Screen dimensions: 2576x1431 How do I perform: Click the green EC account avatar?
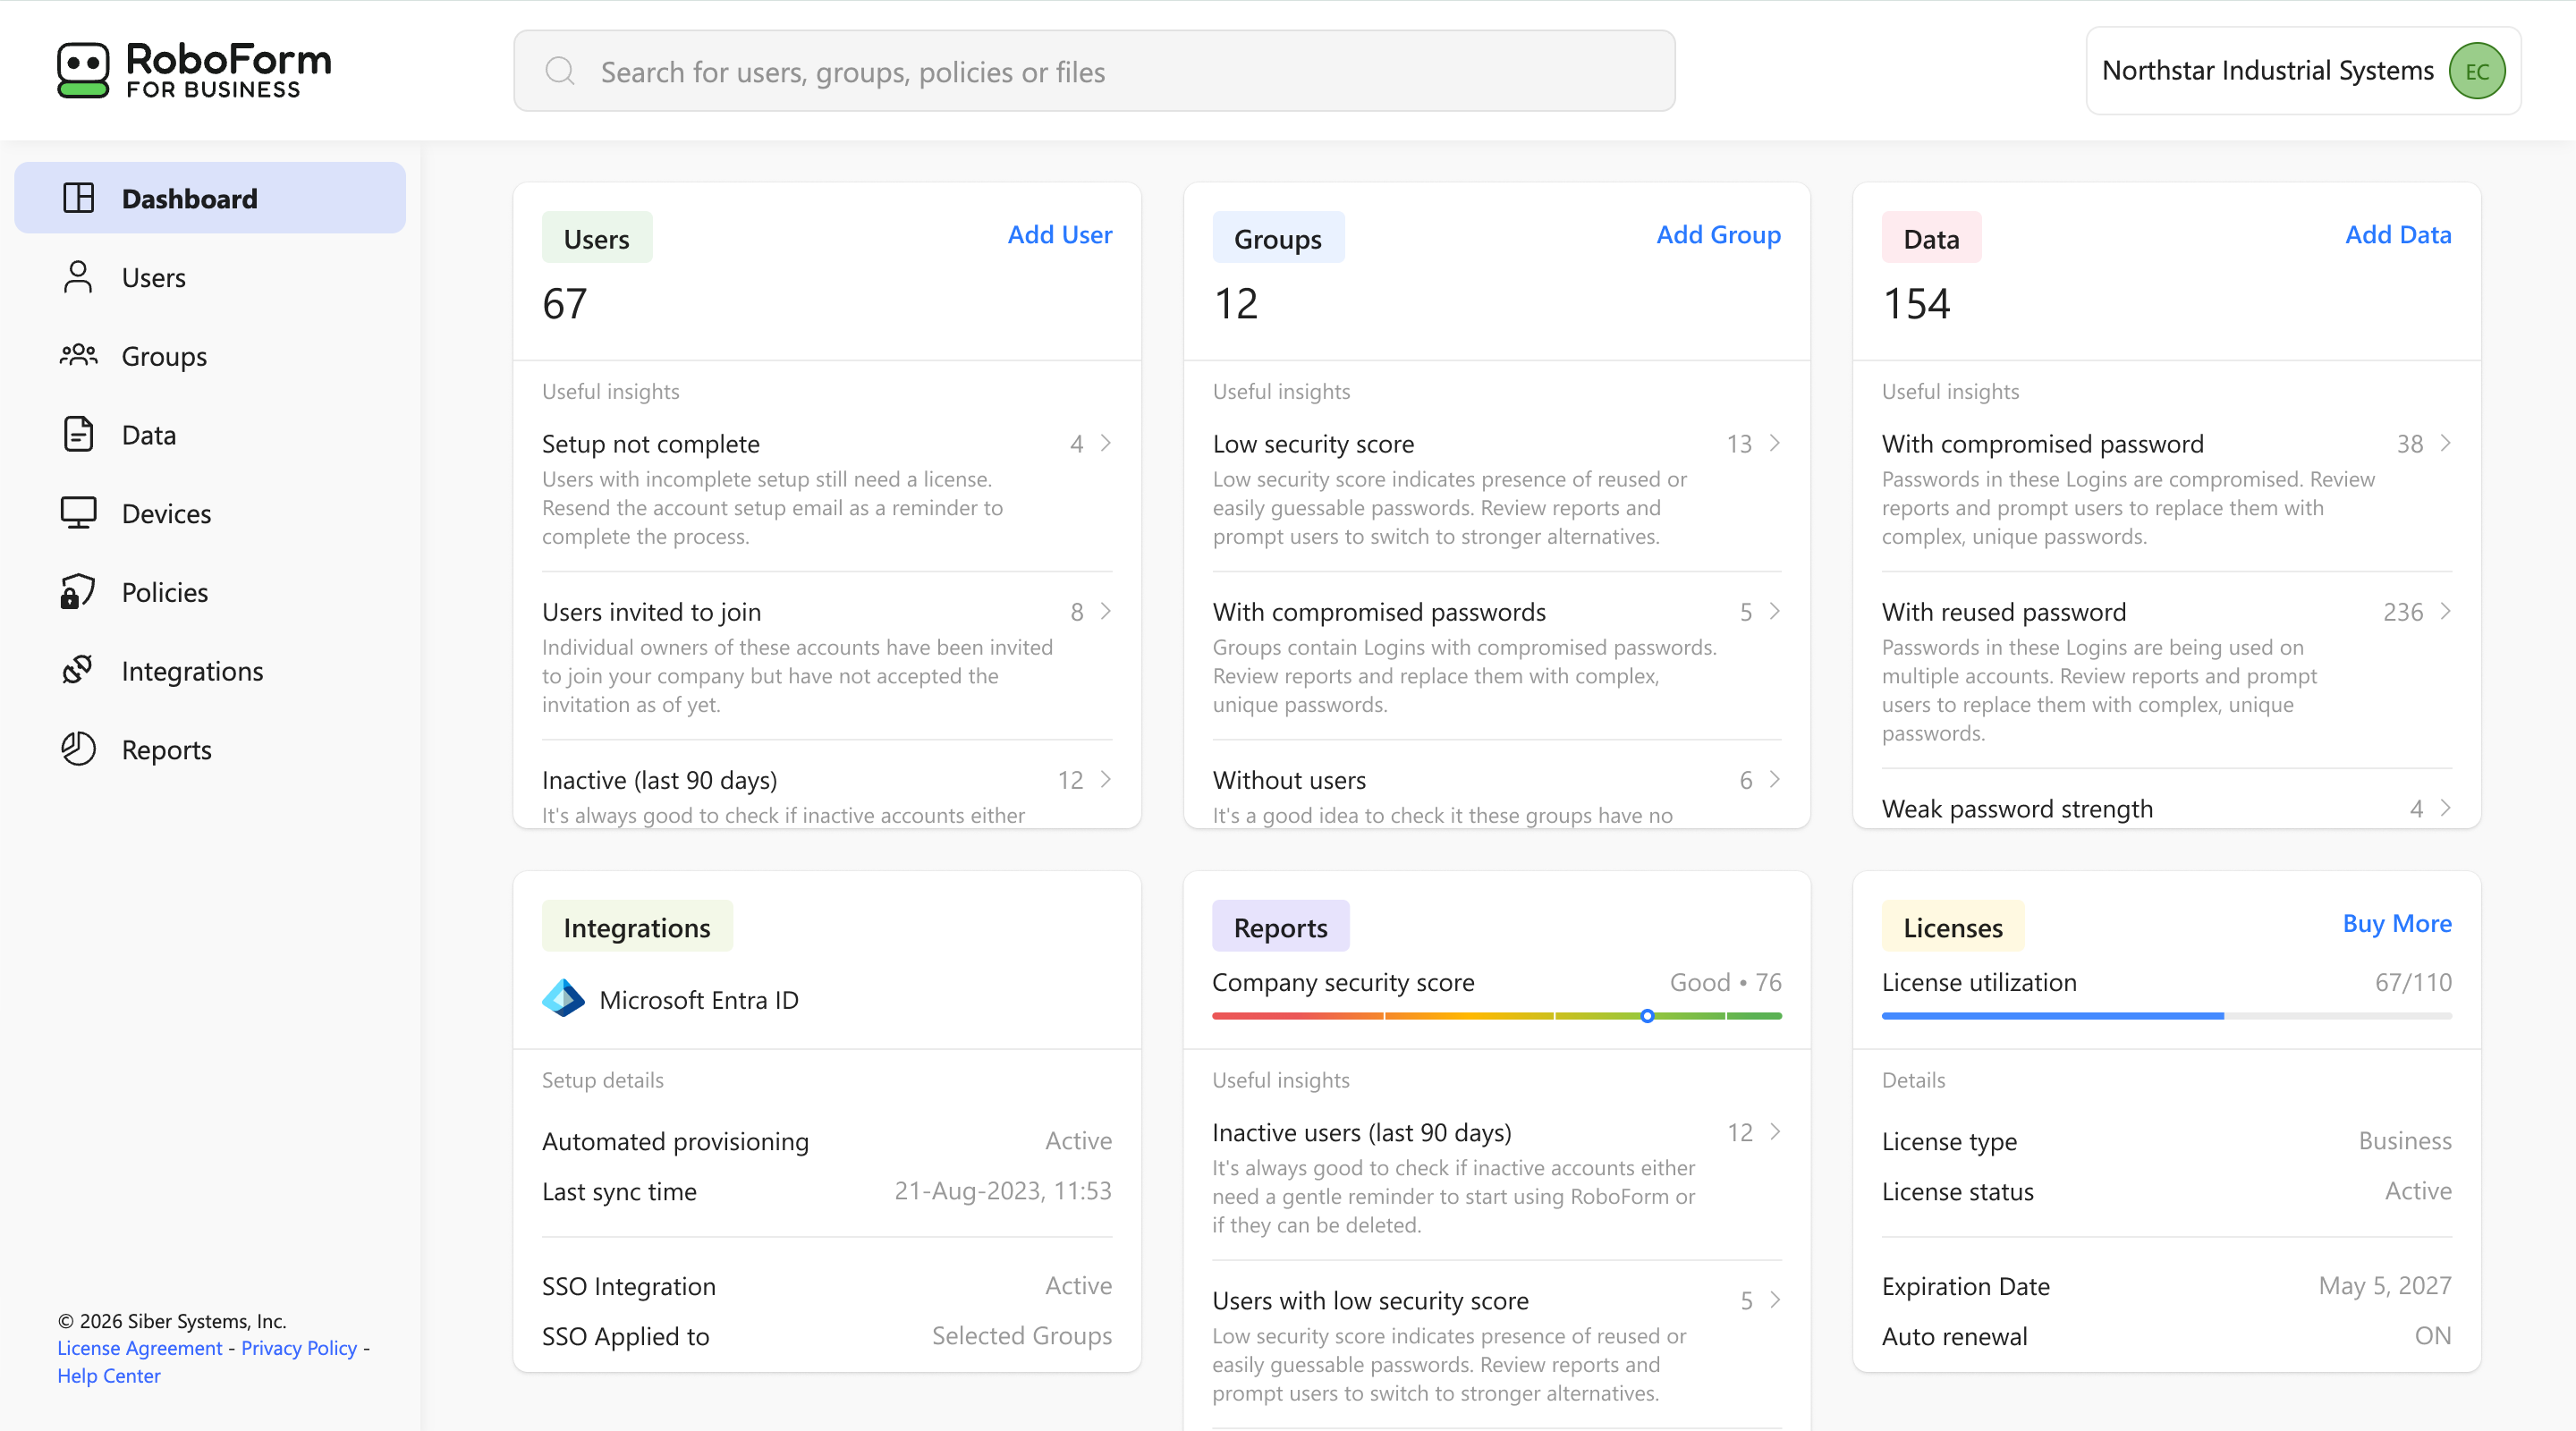[x=2476, y=71]
